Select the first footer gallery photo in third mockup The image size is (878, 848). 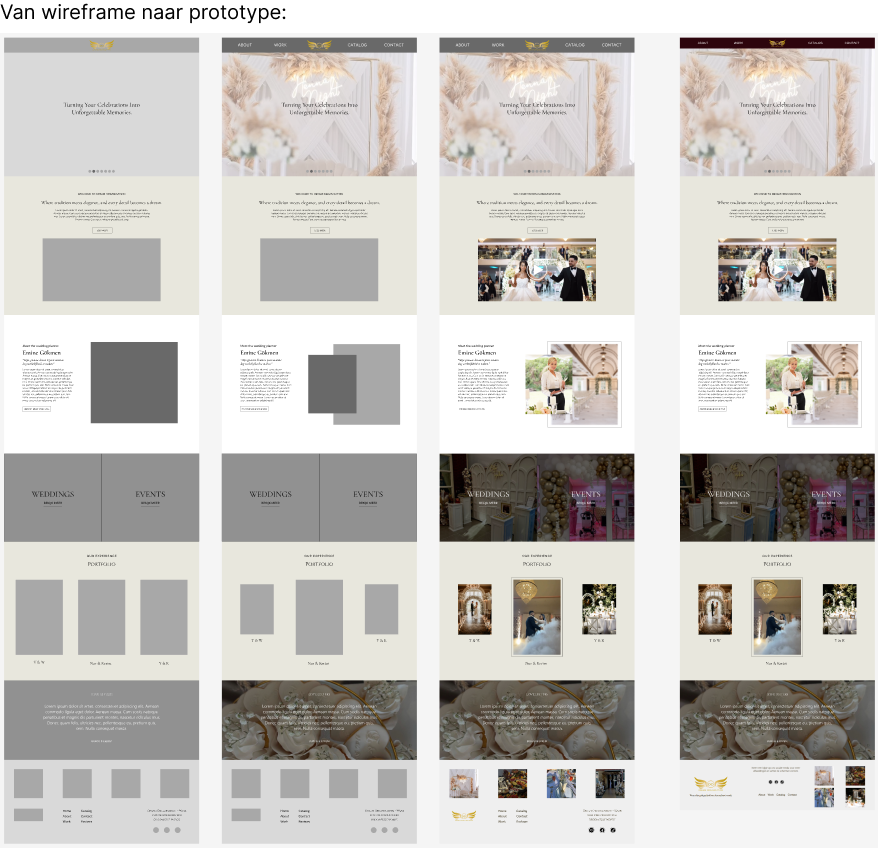(463, 783)
